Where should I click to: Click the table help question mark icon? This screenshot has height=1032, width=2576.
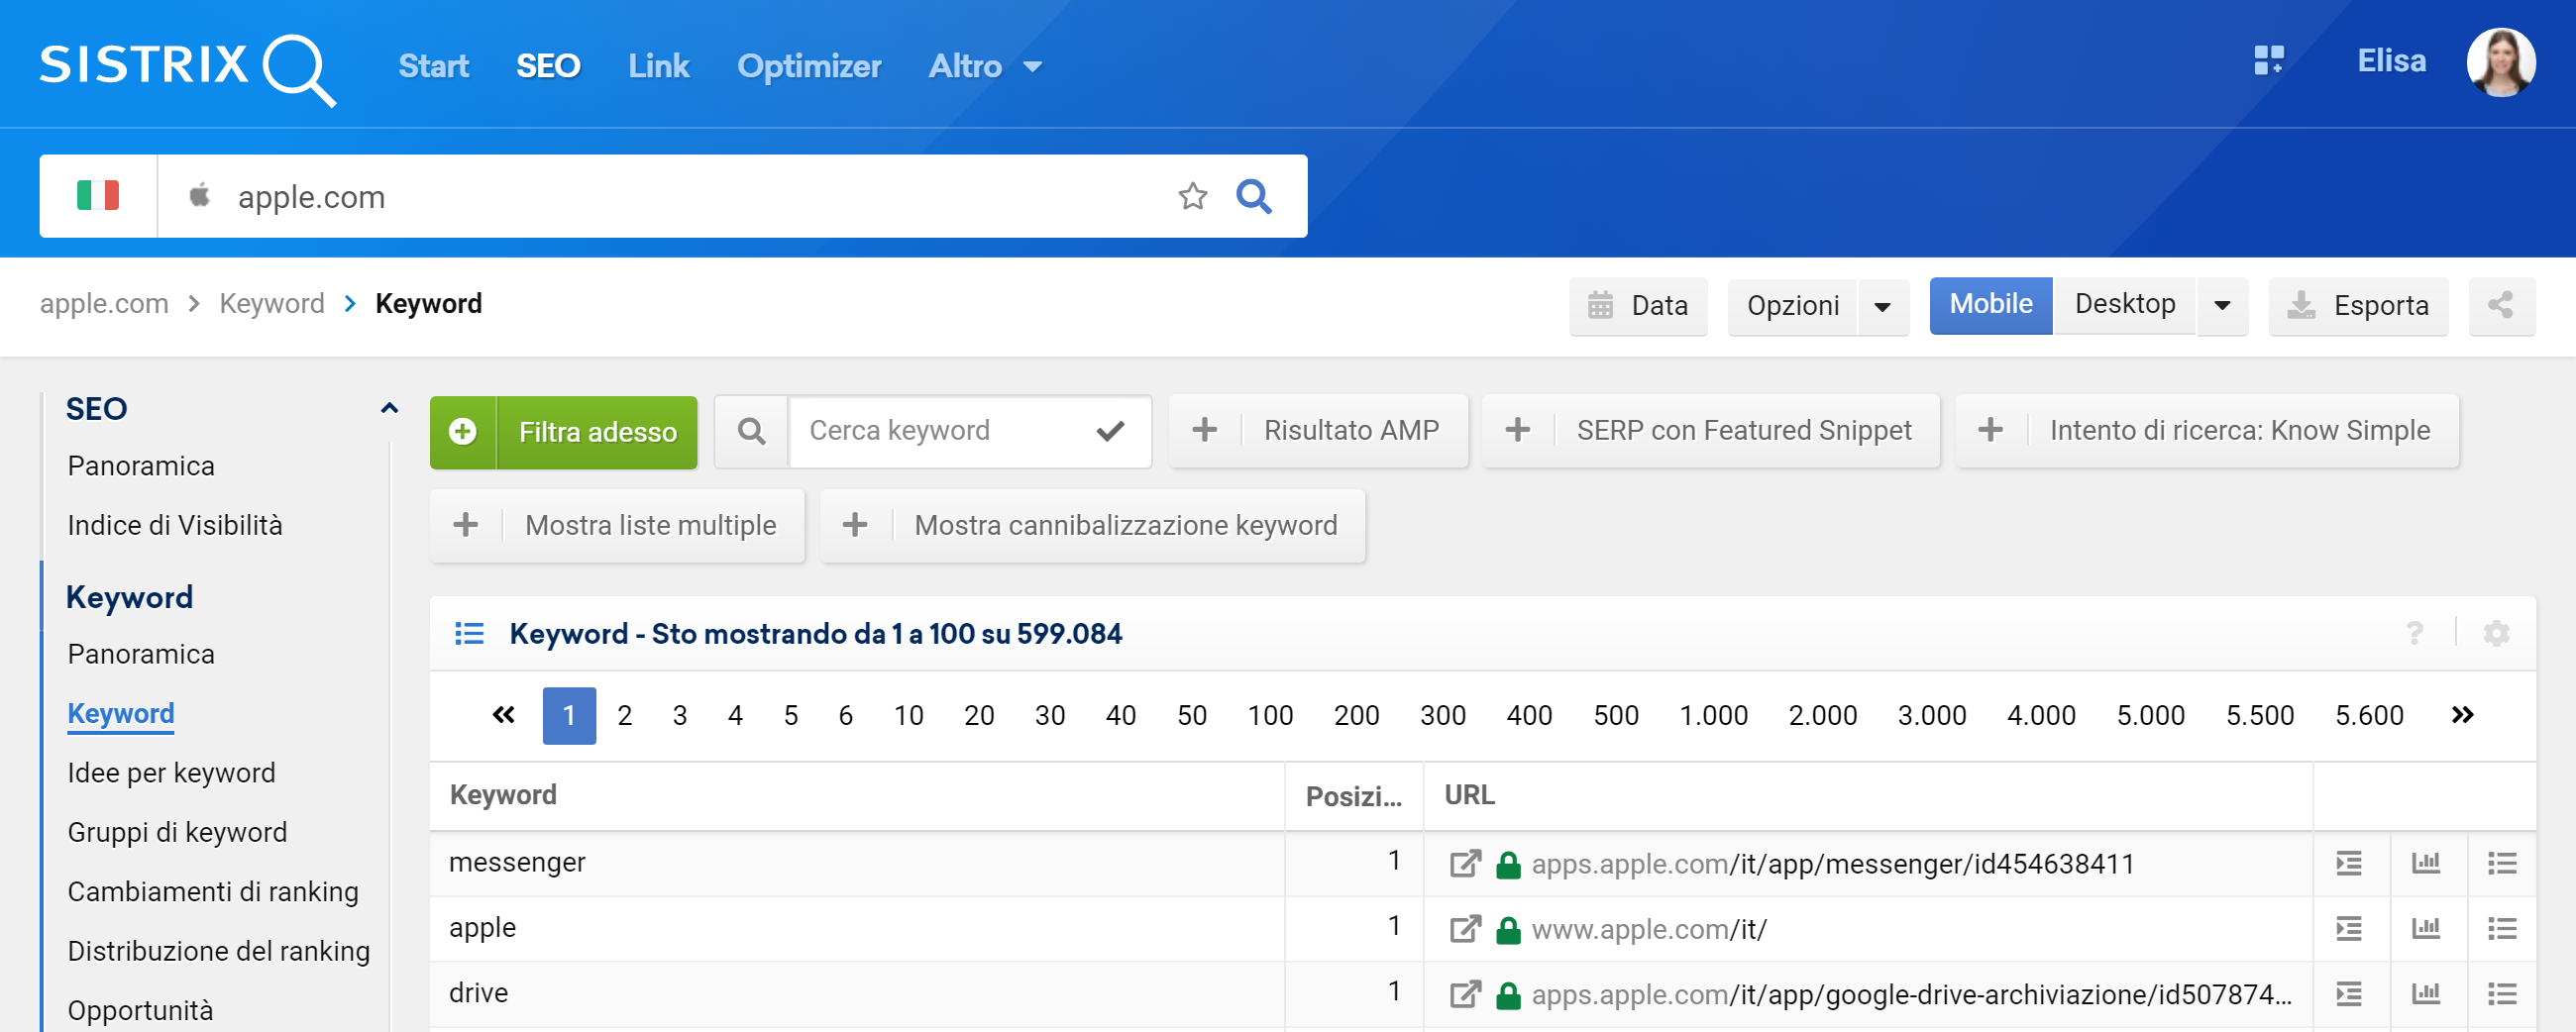point(2414,633)
